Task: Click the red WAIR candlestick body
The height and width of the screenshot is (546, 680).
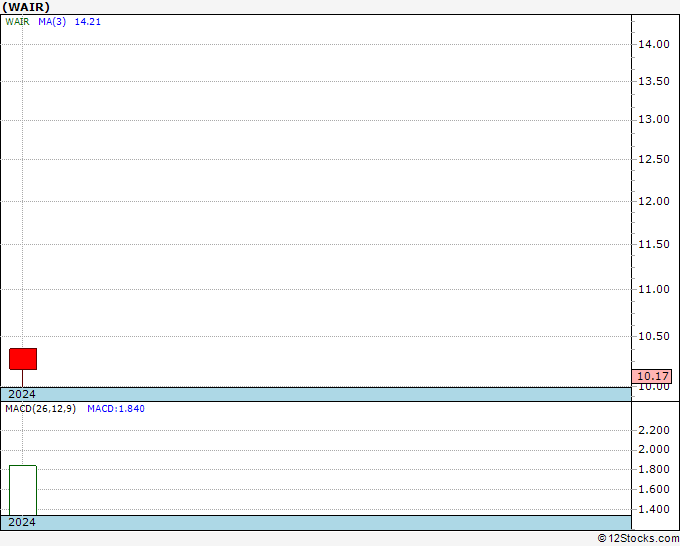Action: coord(23,359)
